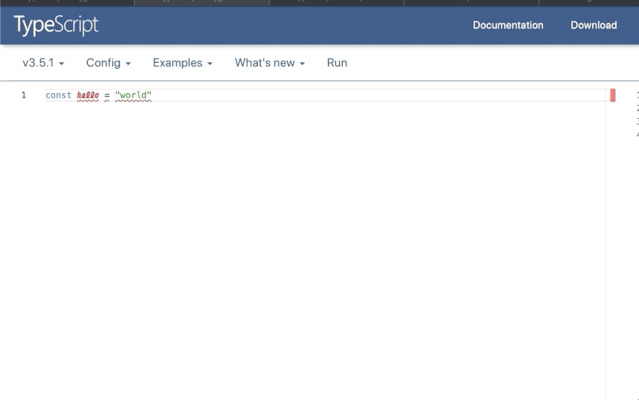
Task: Click the TypeScript logo
Action: click(56, 25)
